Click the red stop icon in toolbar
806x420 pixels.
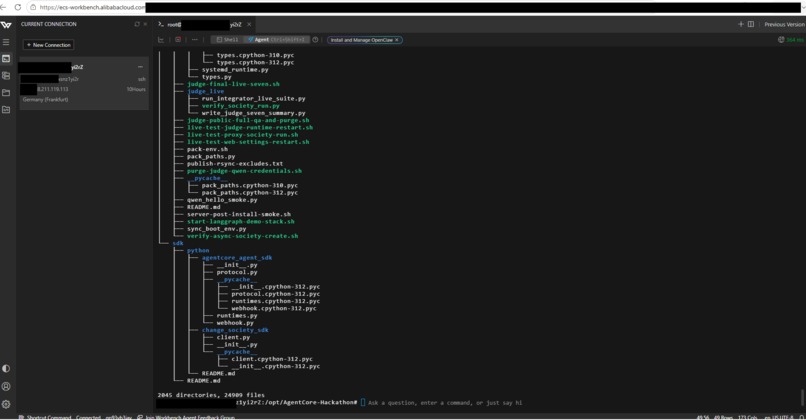178,40
